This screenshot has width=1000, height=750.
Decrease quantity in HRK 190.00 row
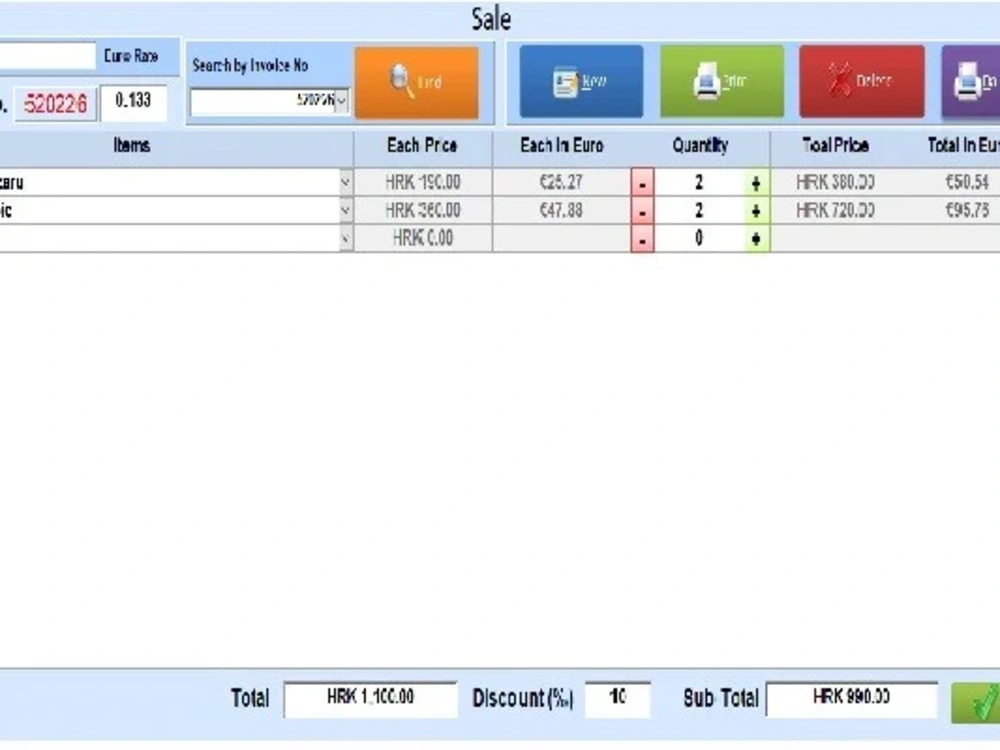click(642, 184)
